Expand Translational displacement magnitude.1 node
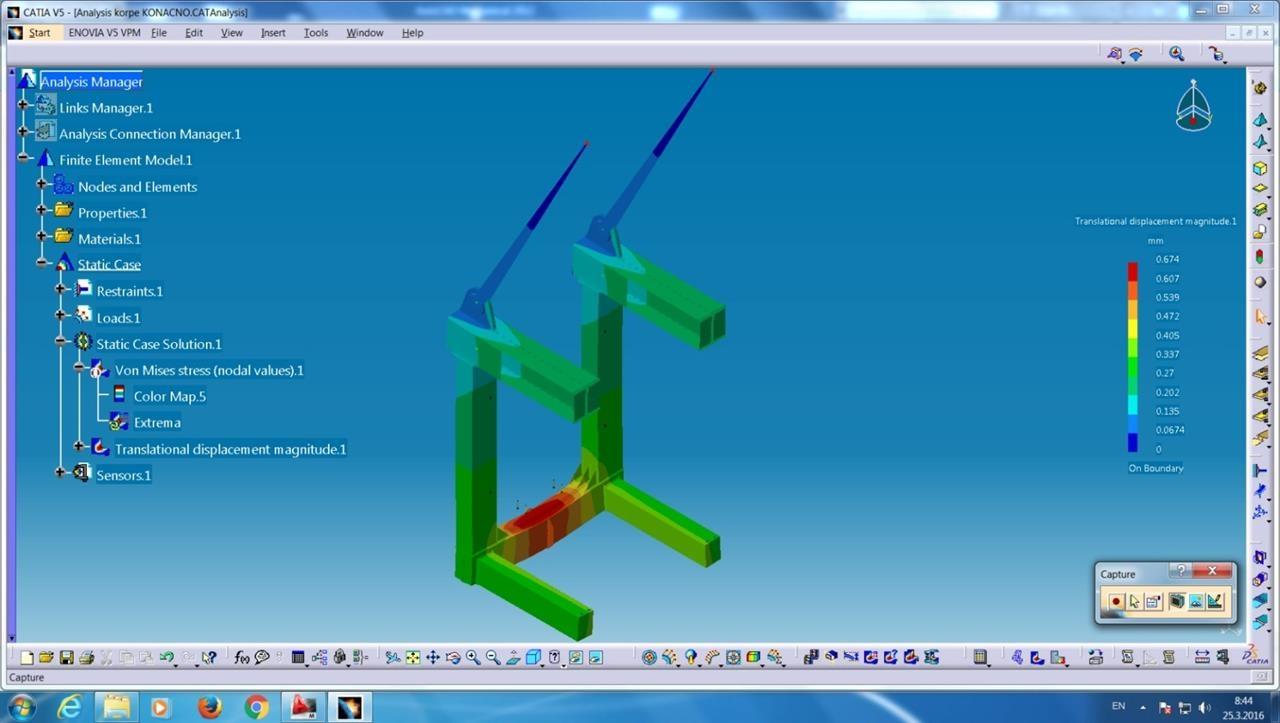Viewport: 1280px width, 723px height. pyautogui.click(x=79, y=446)
